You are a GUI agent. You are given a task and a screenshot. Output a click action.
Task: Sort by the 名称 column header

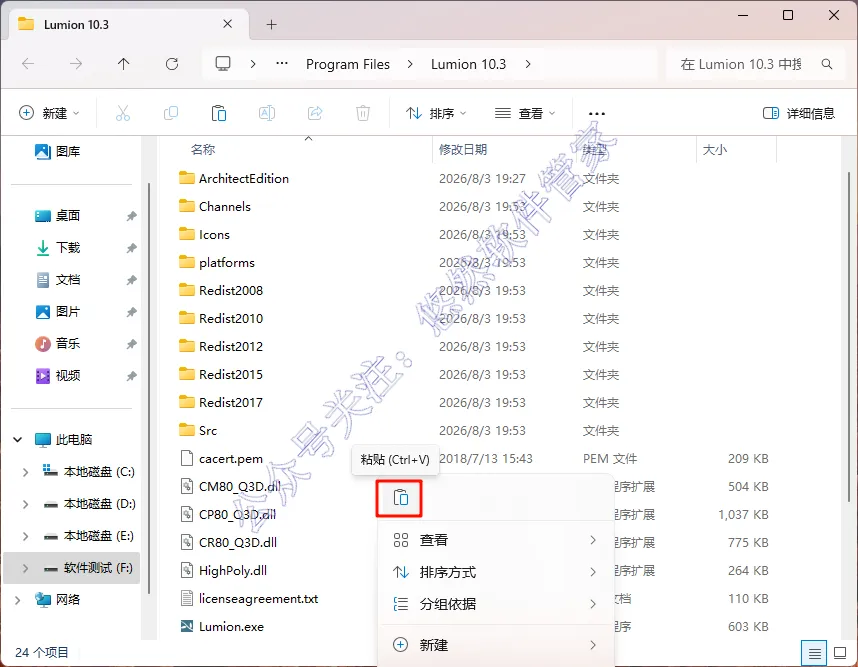coord(202,149)
